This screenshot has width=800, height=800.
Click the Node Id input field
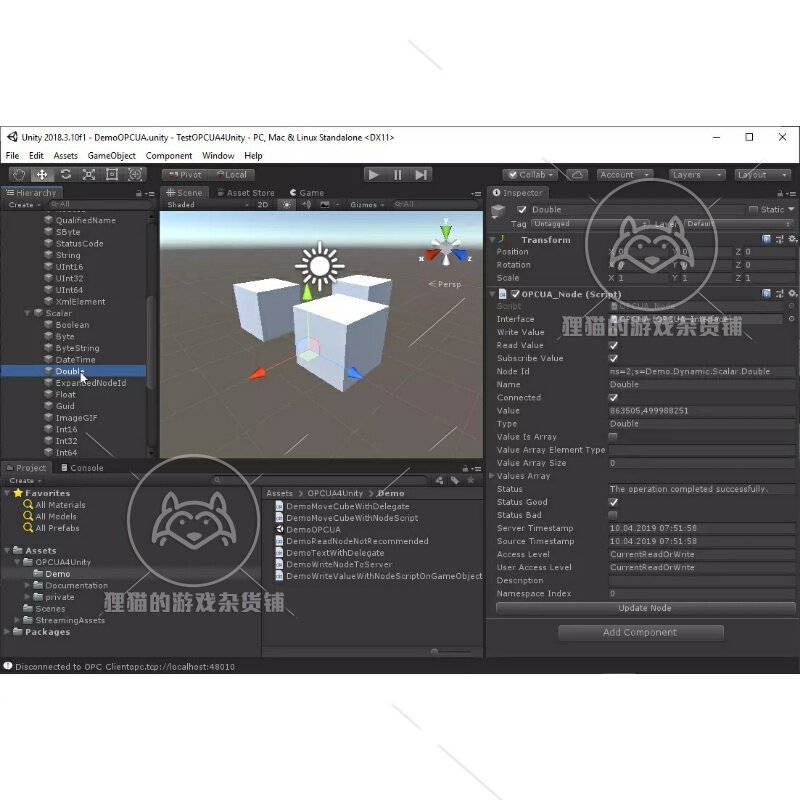click(x=701, y=372)
